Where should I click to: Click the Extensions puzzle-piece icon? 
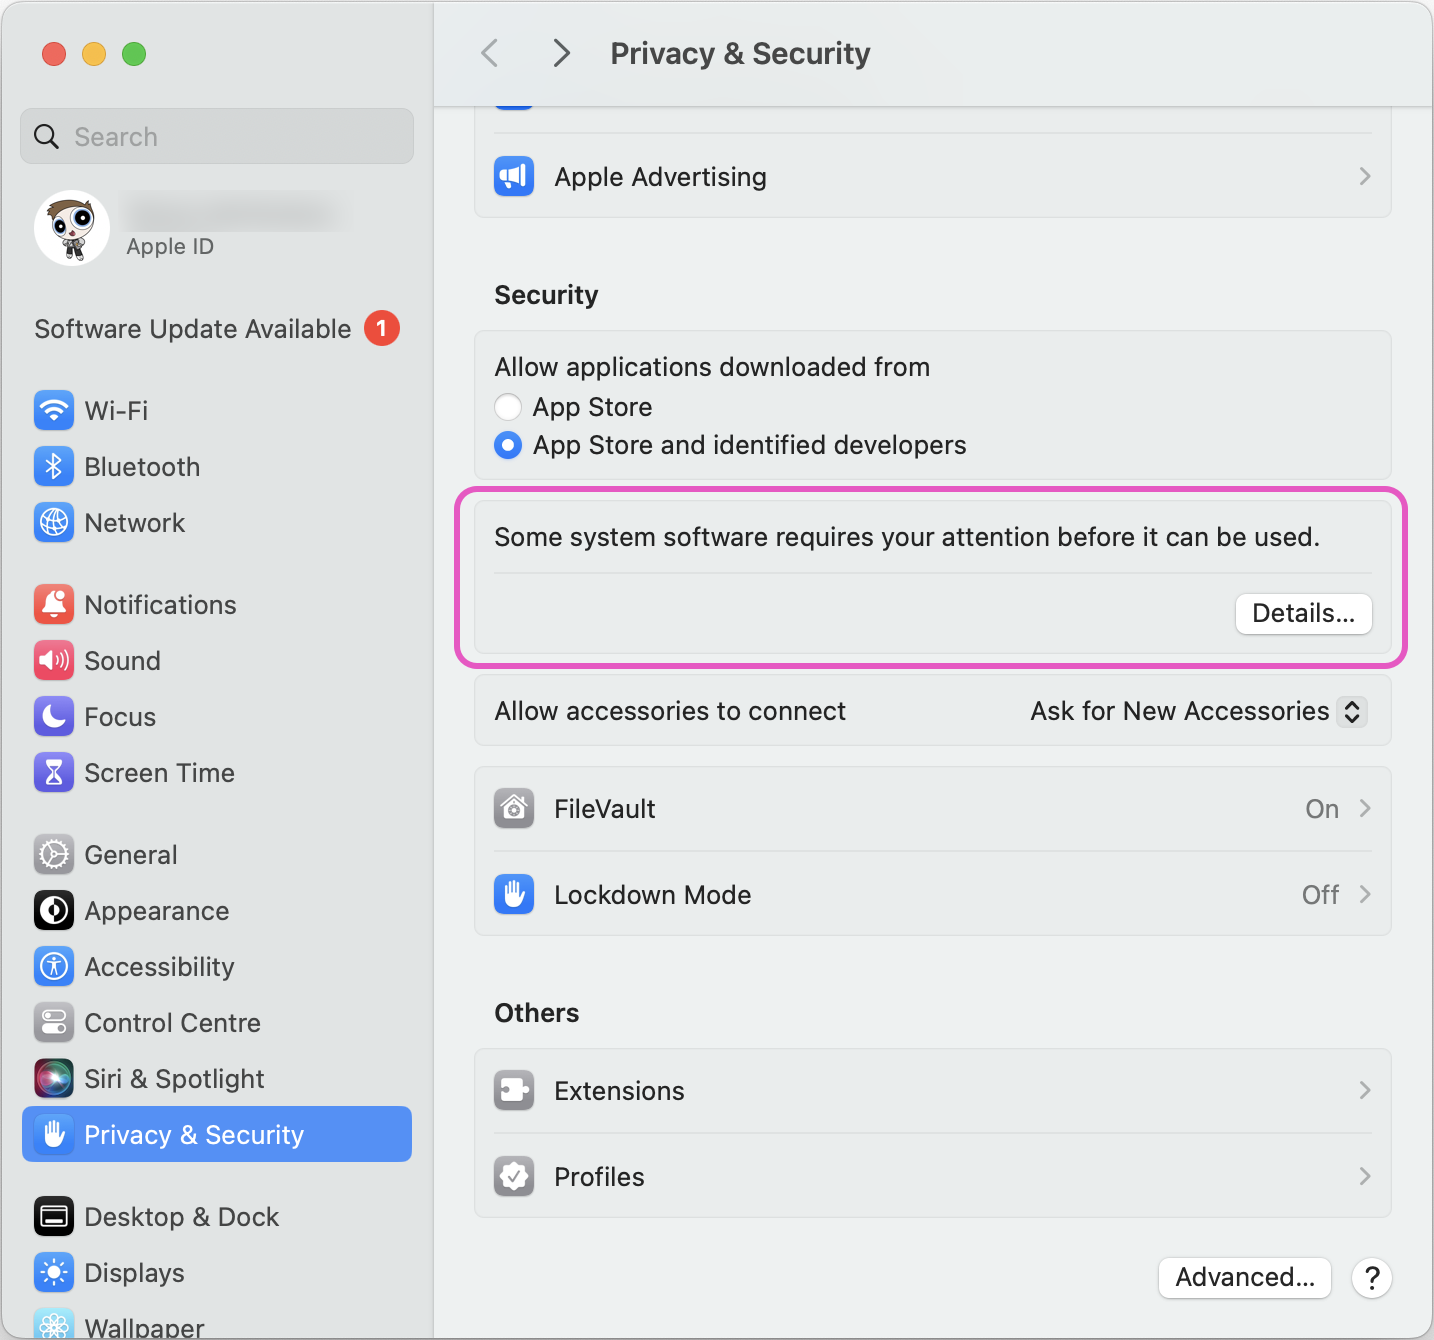(x=513, y=1090)
